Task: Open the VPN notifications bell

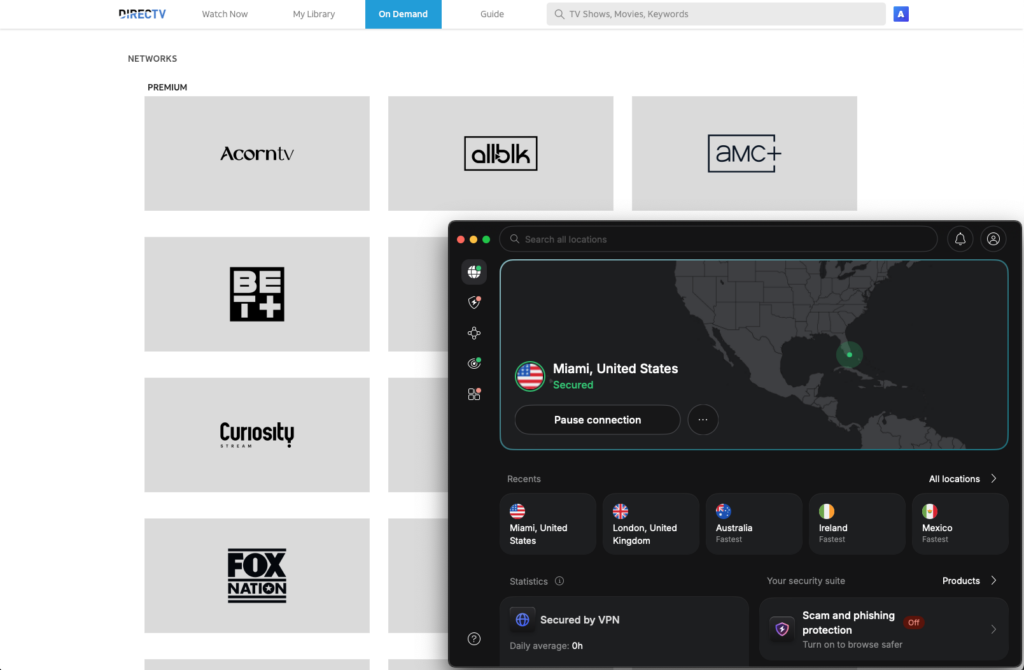Action: (x=960, y=239)
